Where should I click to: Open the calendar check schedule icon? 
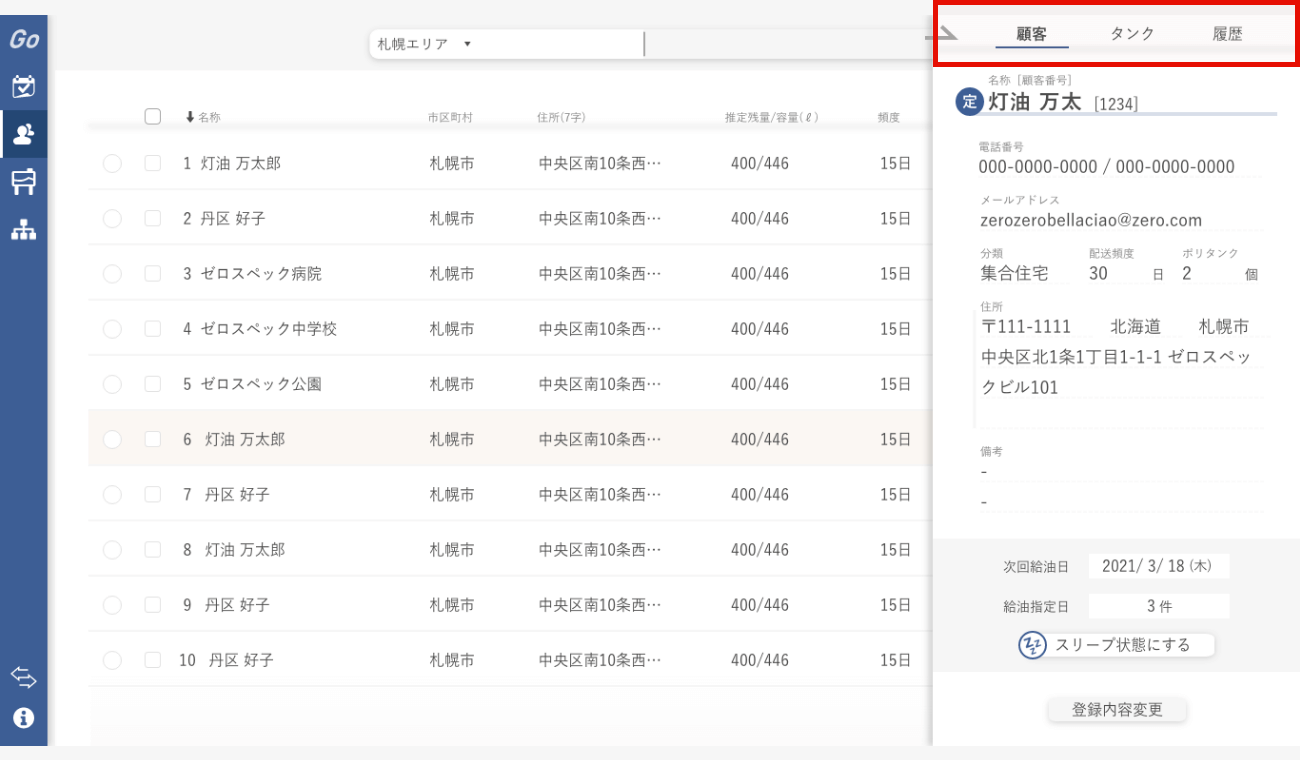click(x=24, y=86)
